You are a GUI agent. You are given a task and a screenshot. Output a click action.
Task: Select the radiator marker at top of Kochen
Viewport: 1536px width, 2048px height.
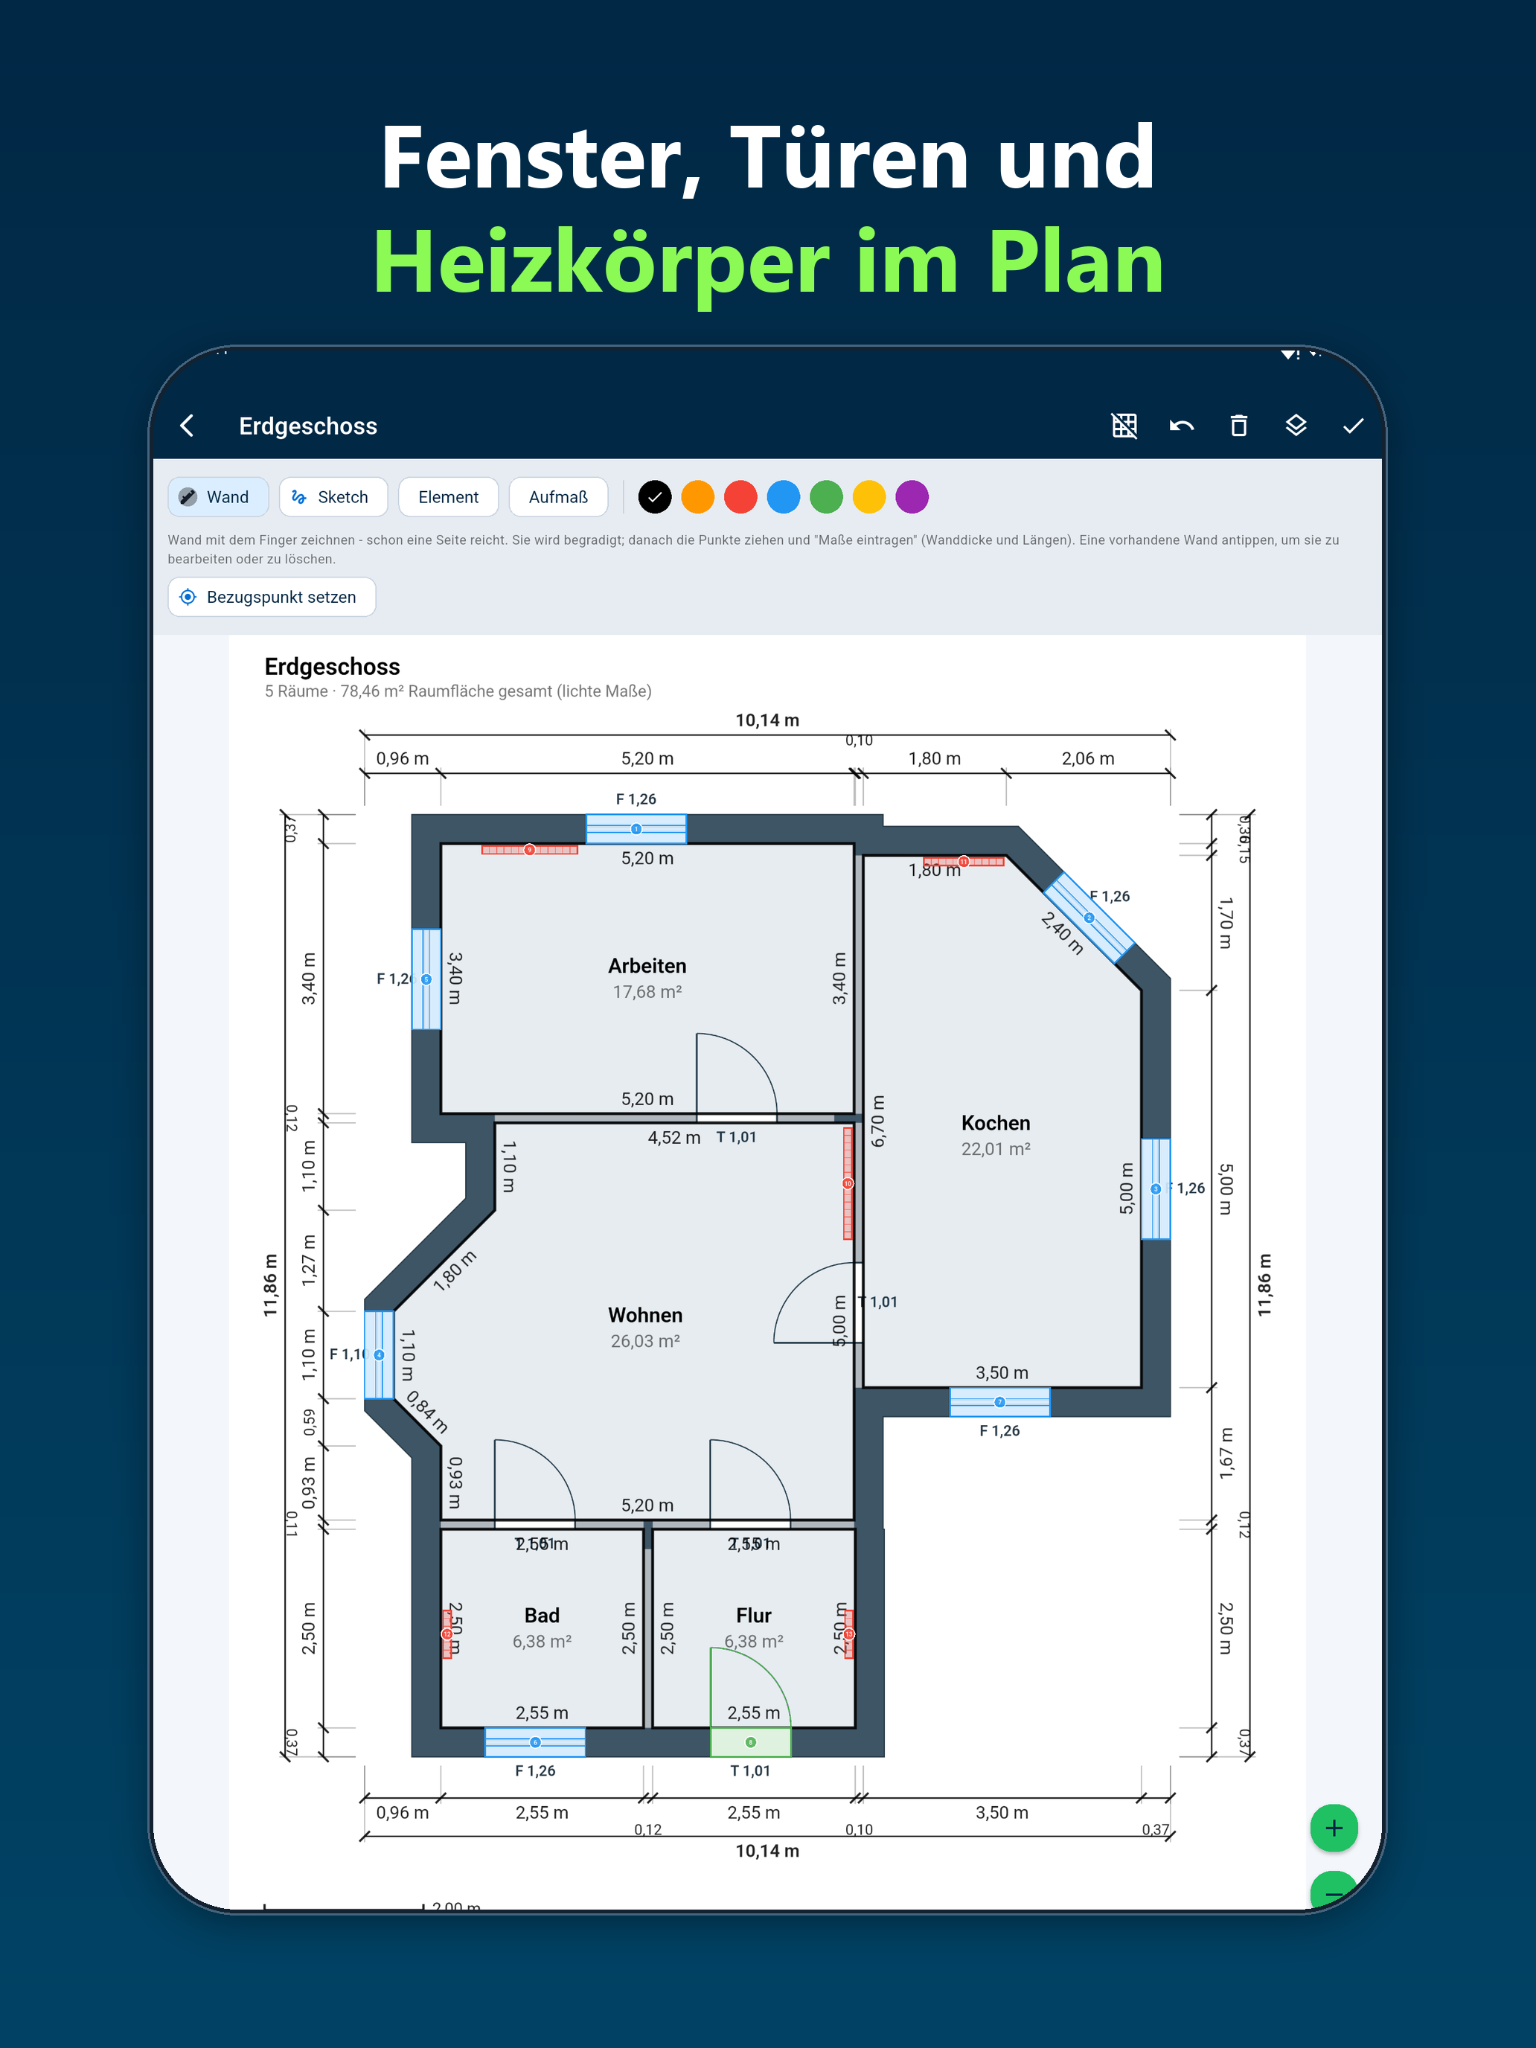[x=964, y=861]
